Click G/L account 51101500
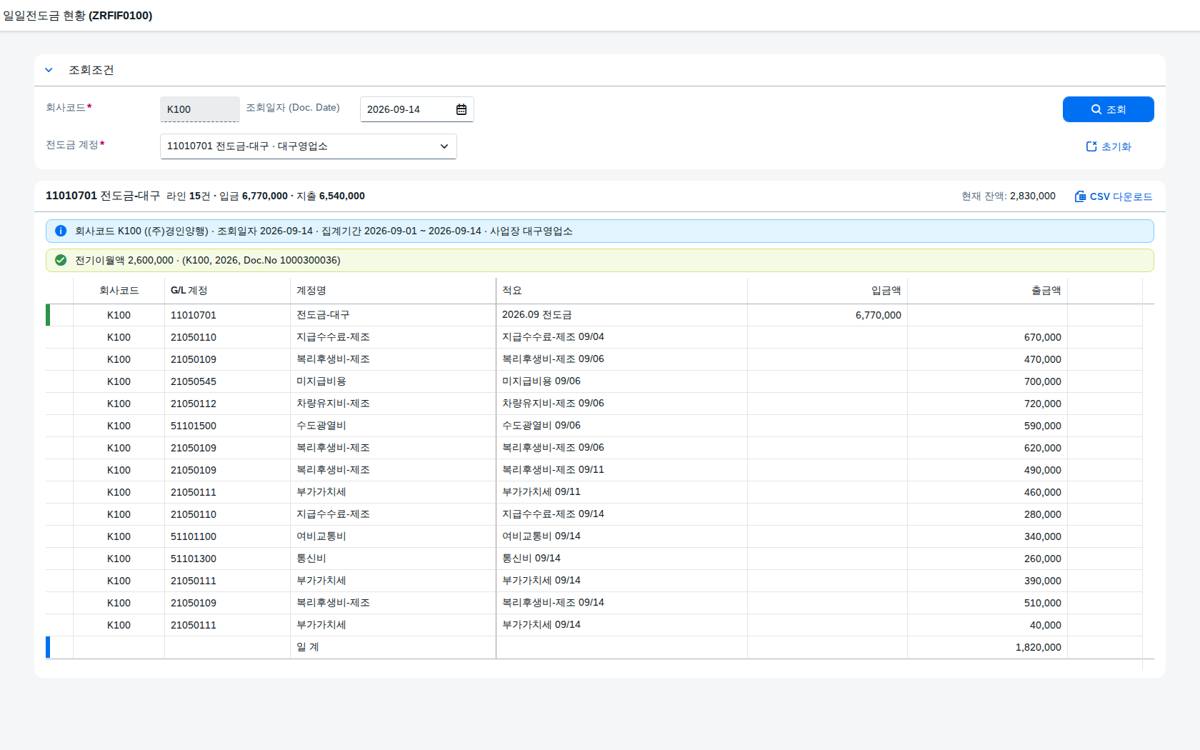This screenshot has height=750, width=1200. pos(227,425)
